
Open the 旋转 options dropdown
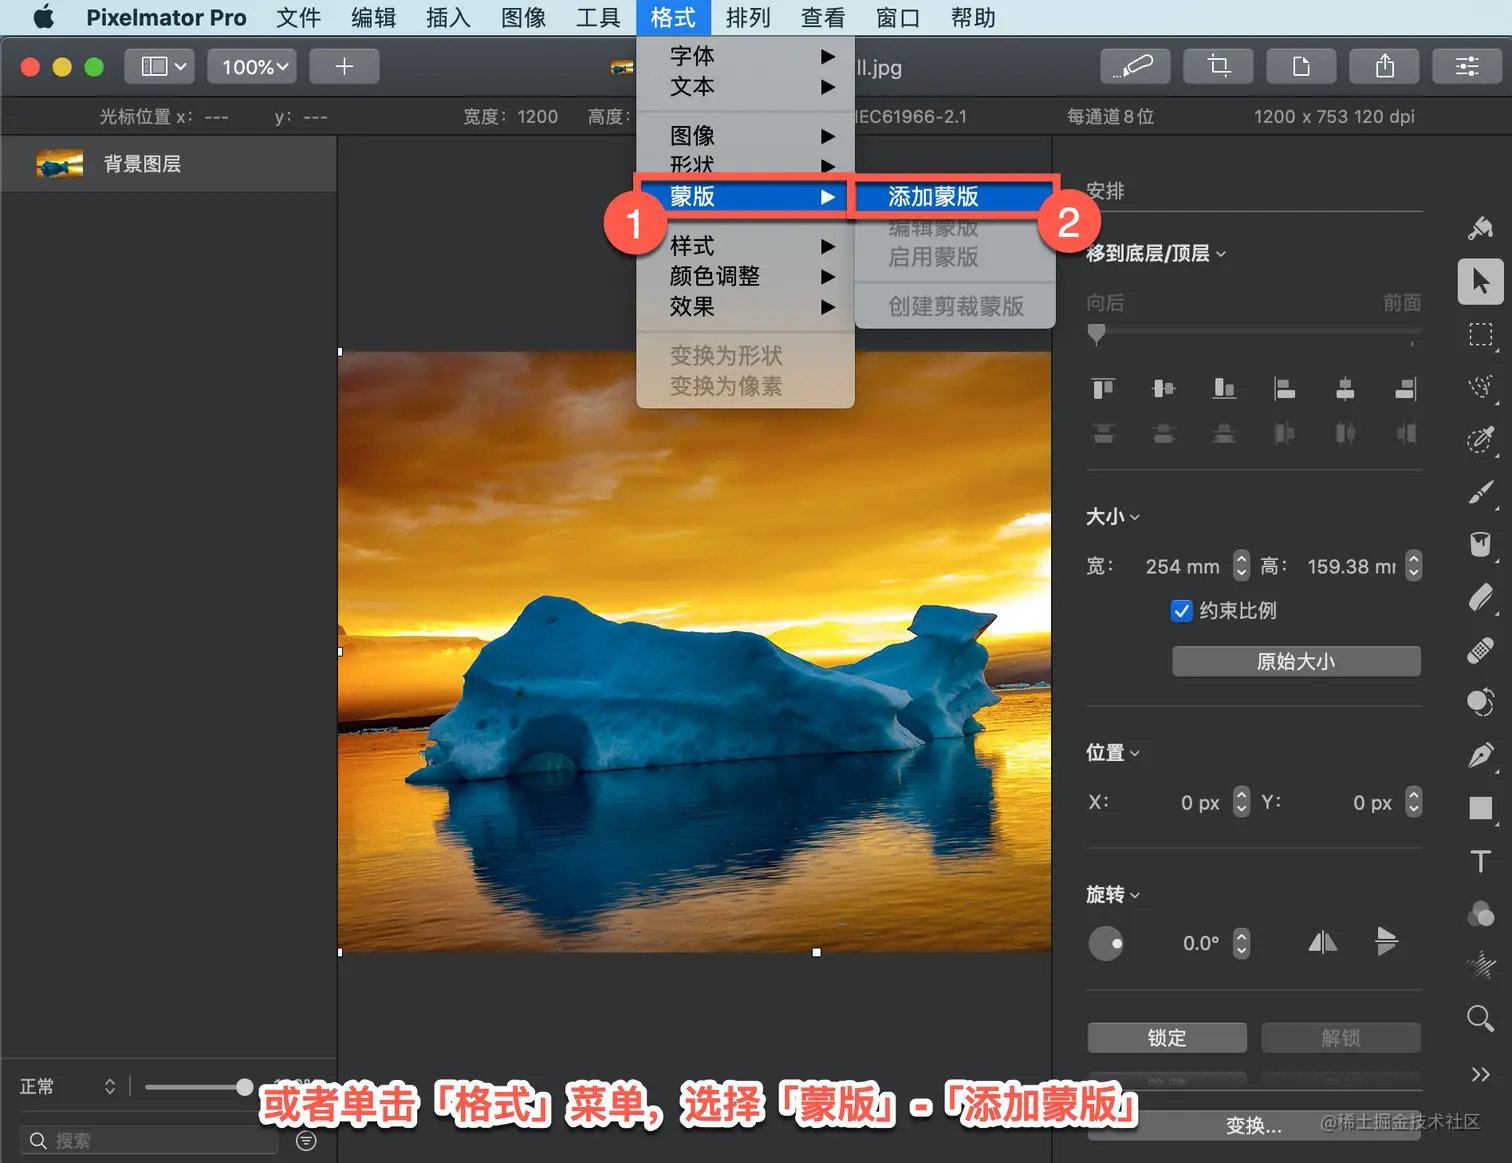coord(1113,895)
